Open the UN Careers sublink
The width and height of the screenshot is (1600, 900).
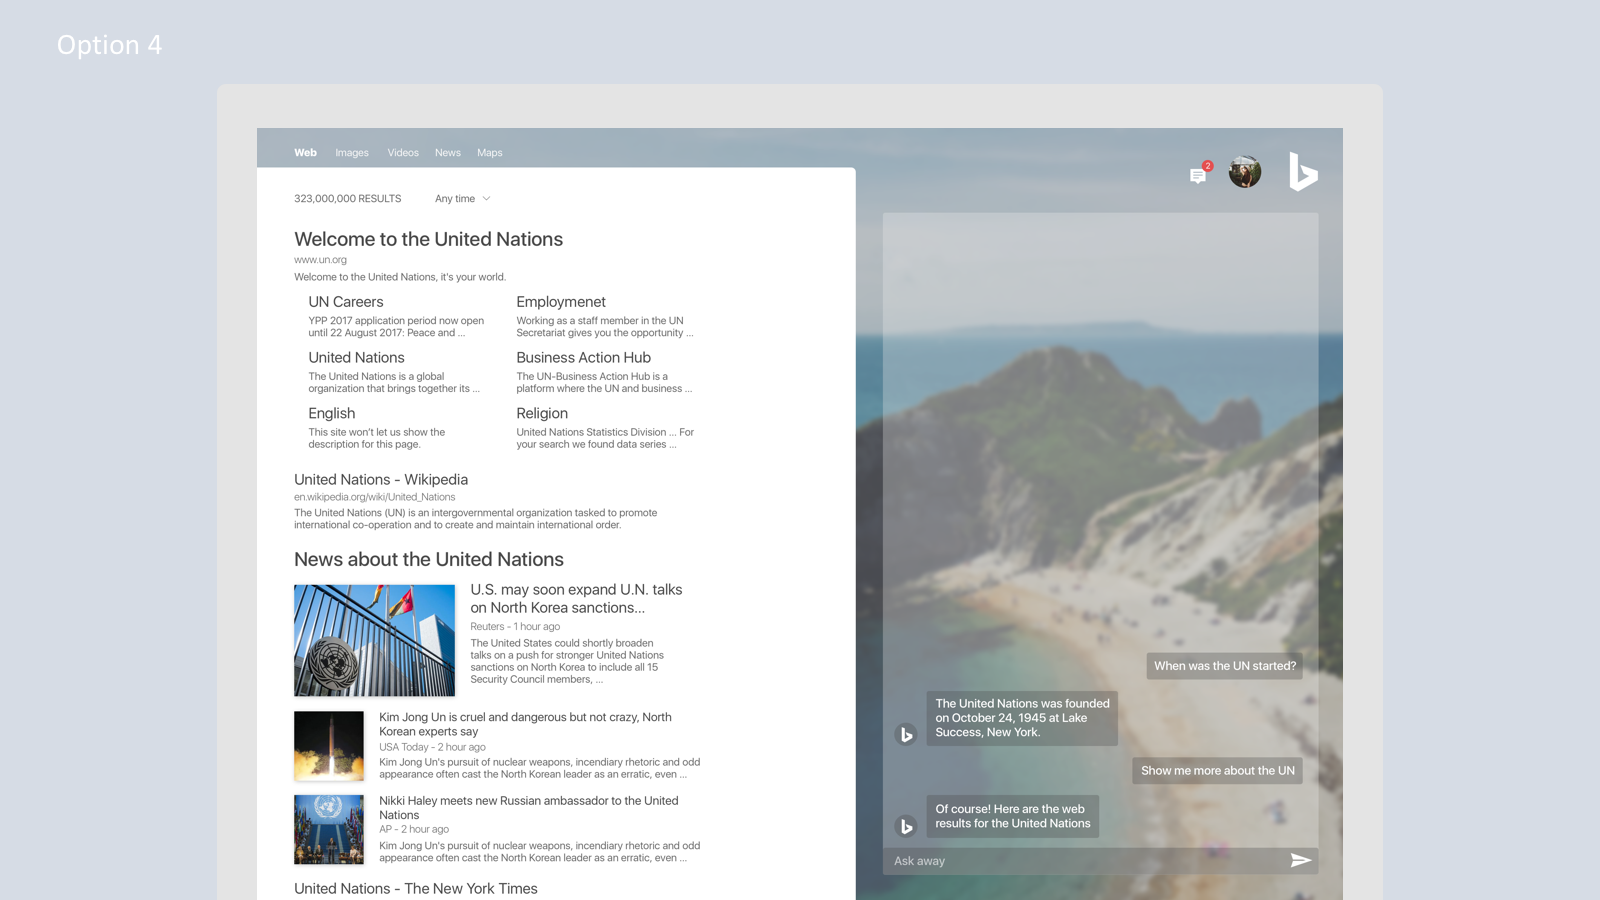coord(346,302)
